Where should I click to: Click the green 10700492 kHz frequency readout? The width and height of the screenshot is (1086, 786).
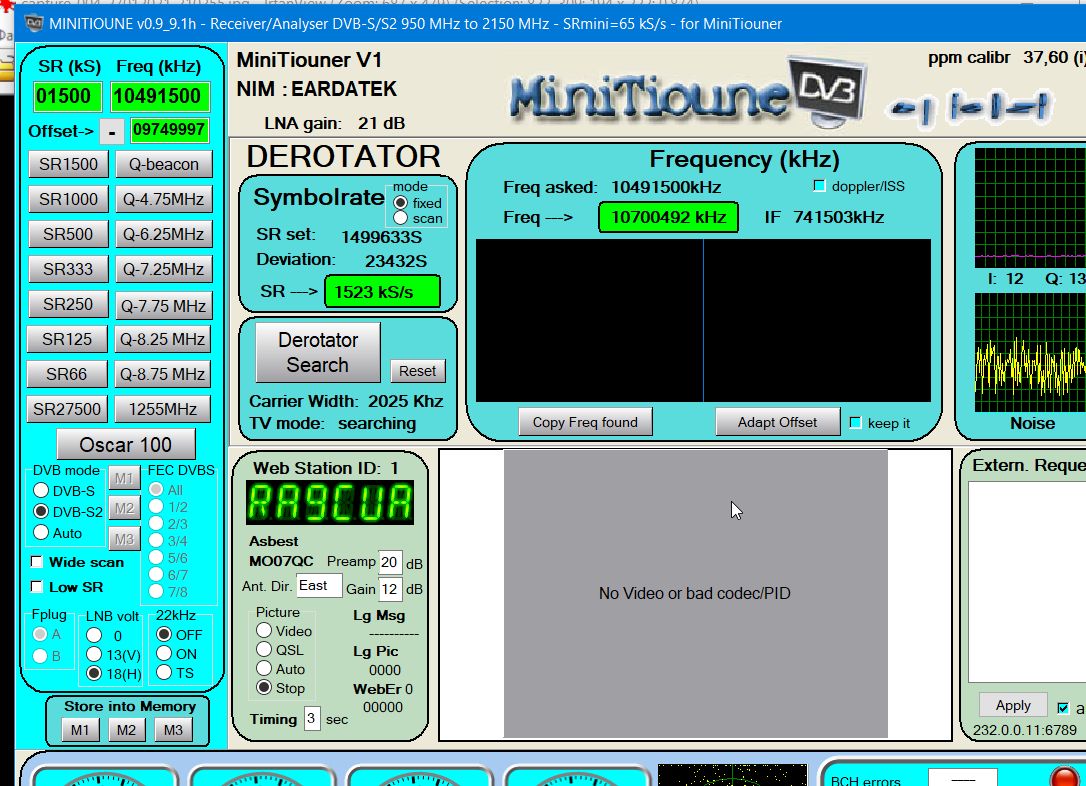pyautogui.click(x=668, y=217)
